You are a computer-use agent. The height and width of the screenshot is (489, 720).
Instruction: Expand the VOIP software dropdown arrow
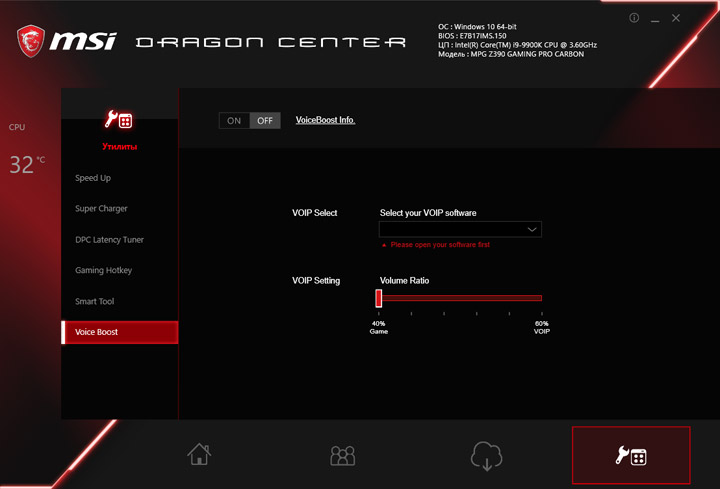click(532, 229)
